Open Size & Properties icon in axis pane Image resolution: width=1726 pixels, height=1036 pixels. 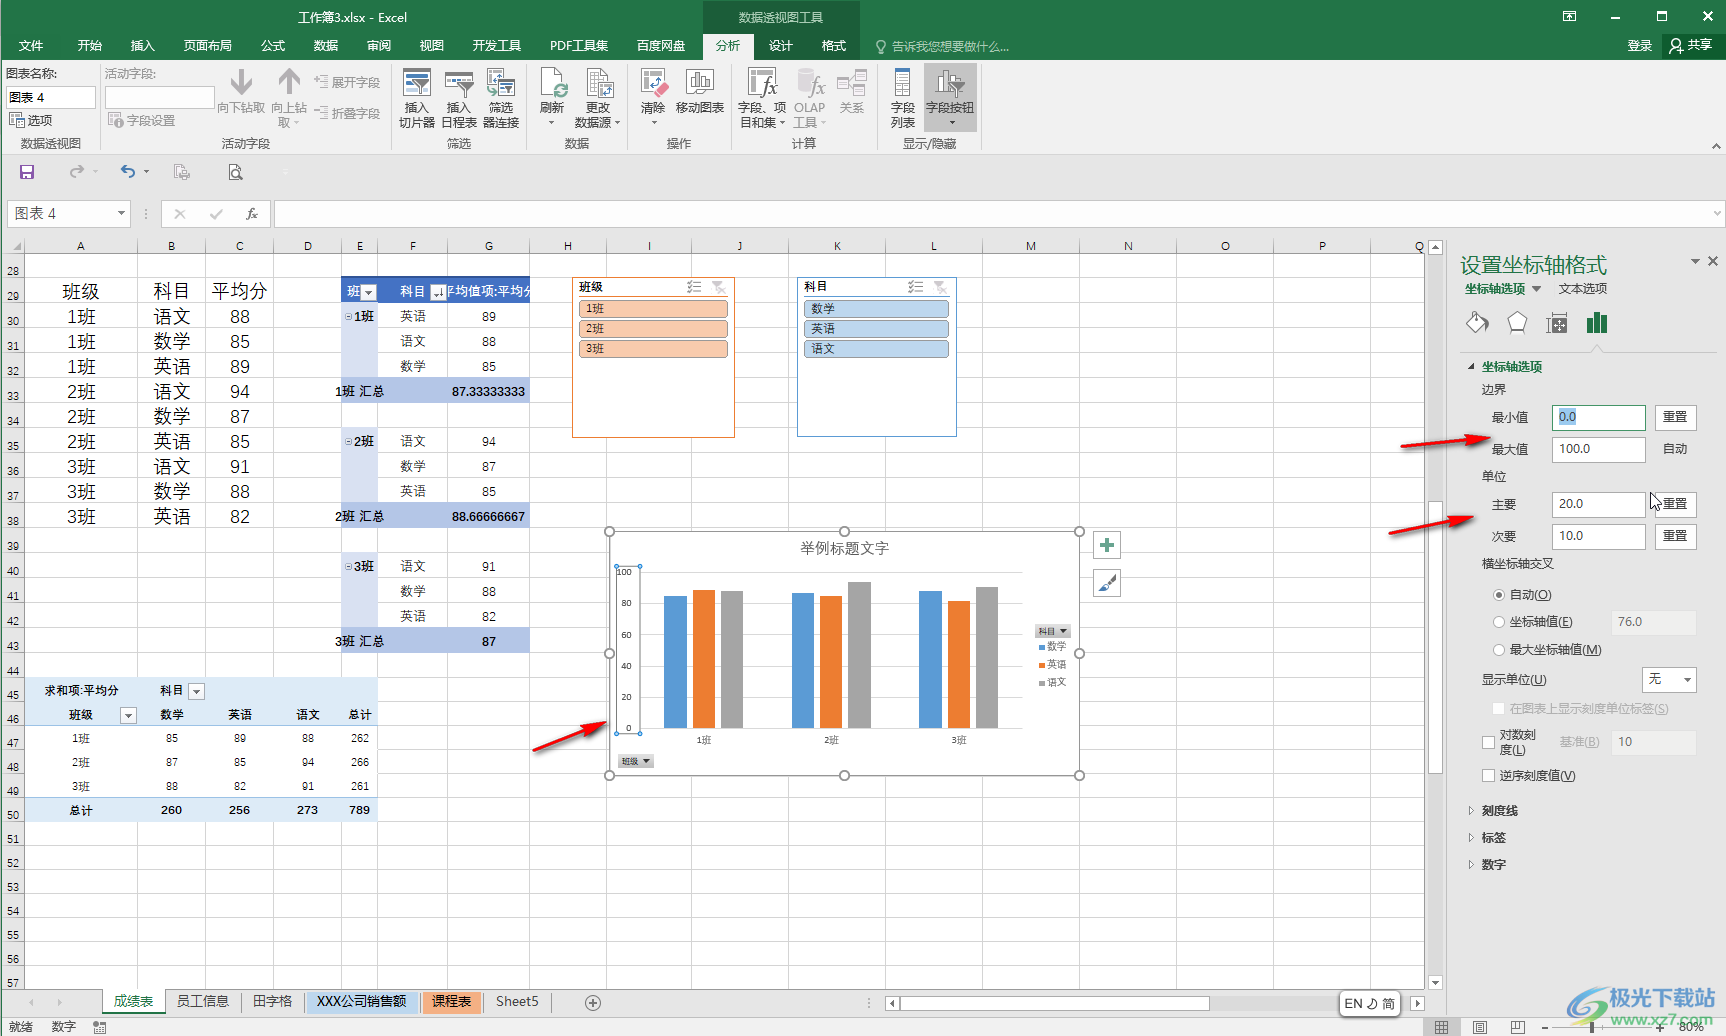pos(1557,322)
